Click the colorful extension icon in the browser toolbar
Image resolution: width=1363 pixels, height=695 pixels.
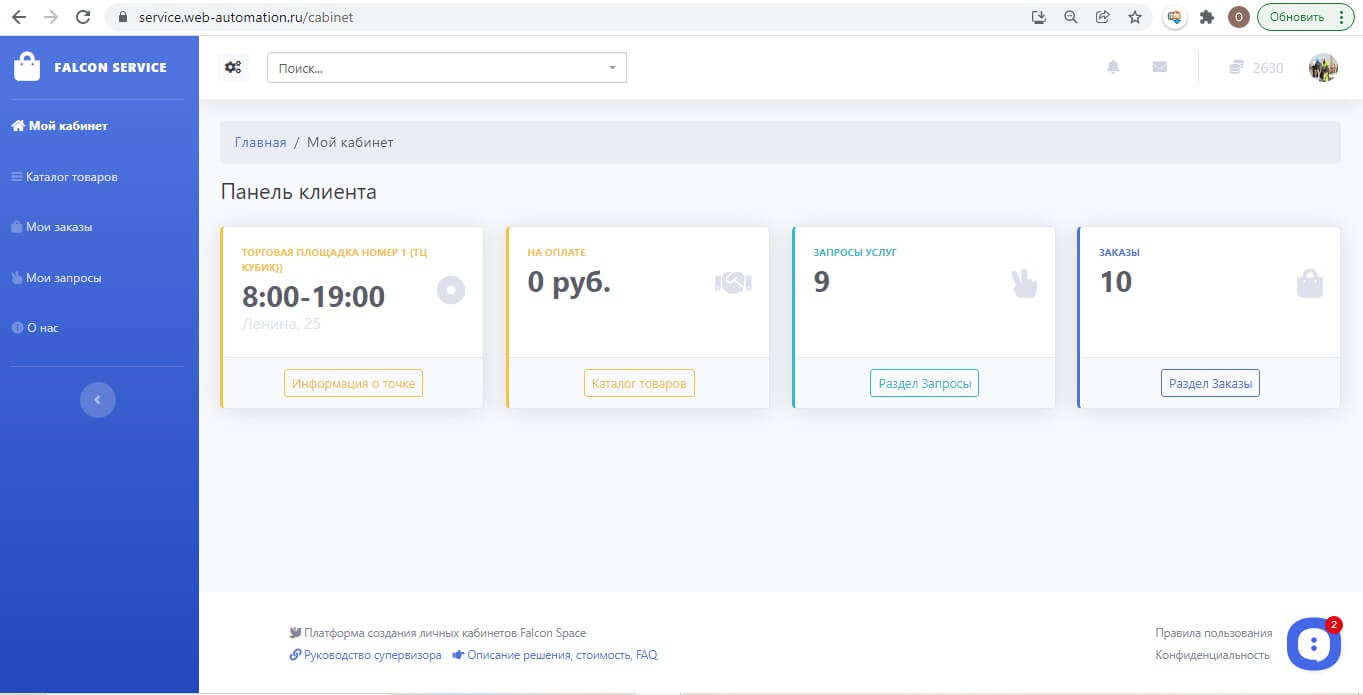[x=1175, y=17]
